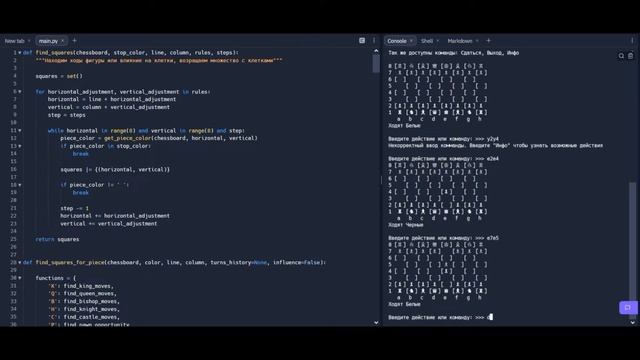Click 'return squares' on line 25

click(57, 240)
